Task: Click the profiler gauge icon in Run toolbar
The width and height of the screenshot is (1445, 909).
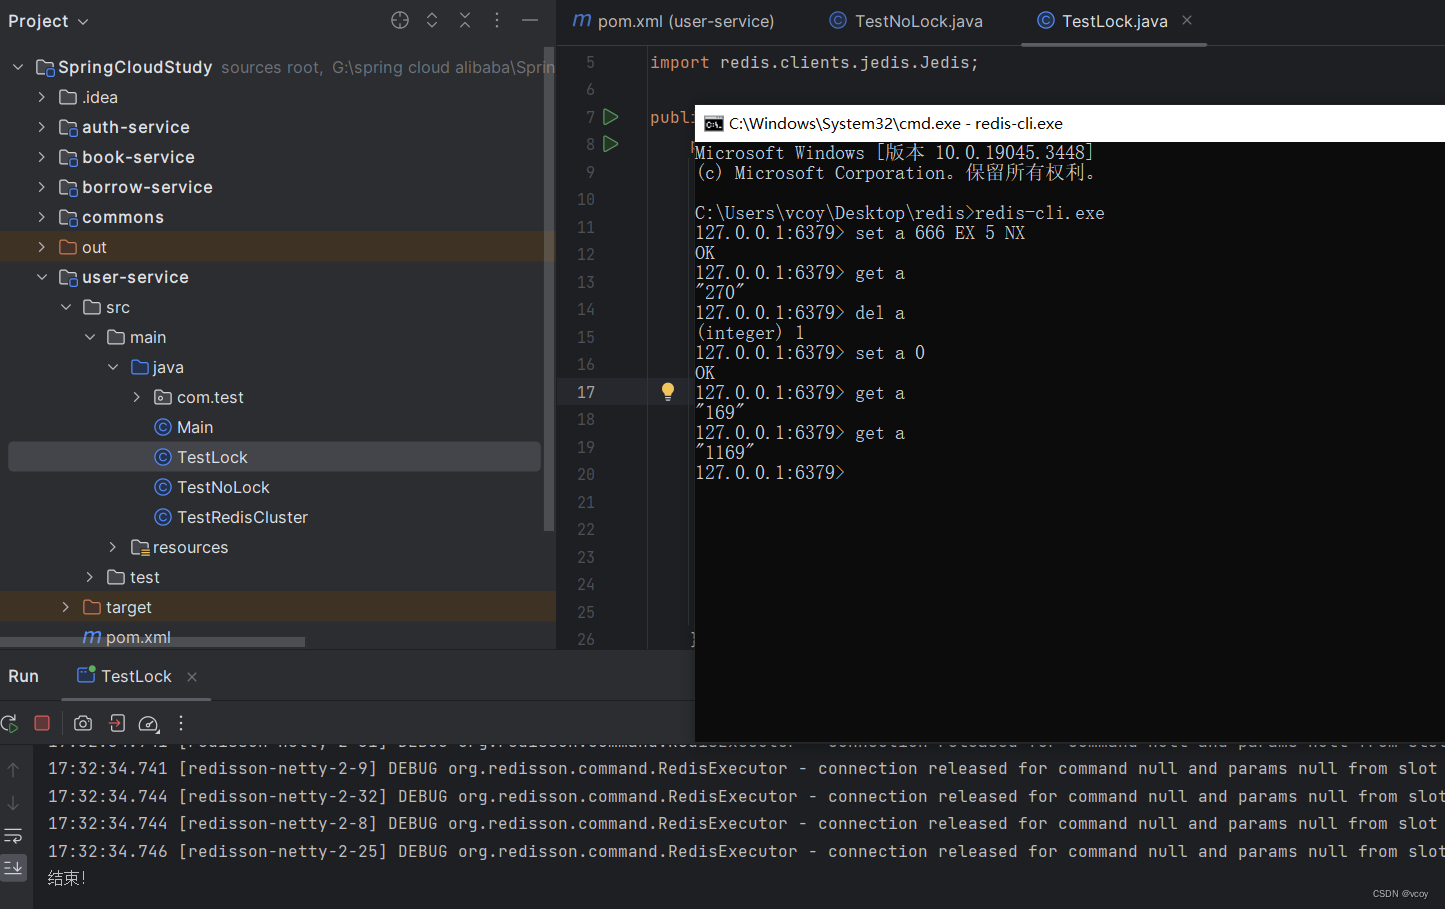Action: point(149,723)
